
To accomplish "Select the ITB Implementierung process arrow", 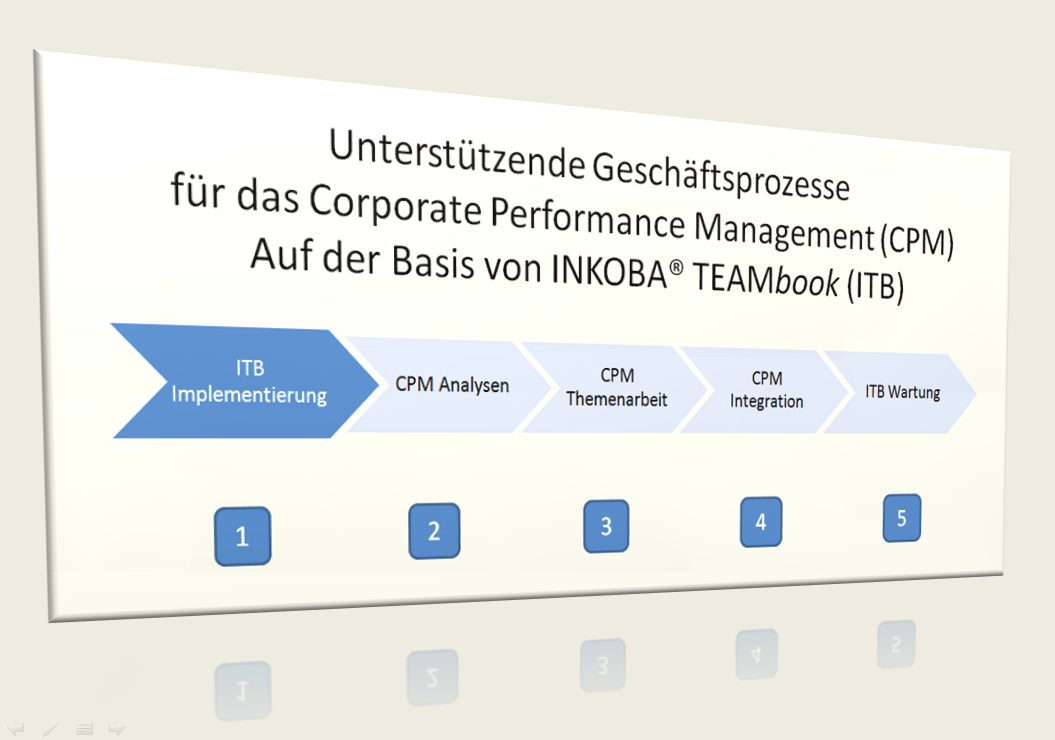I will [245, 381].
